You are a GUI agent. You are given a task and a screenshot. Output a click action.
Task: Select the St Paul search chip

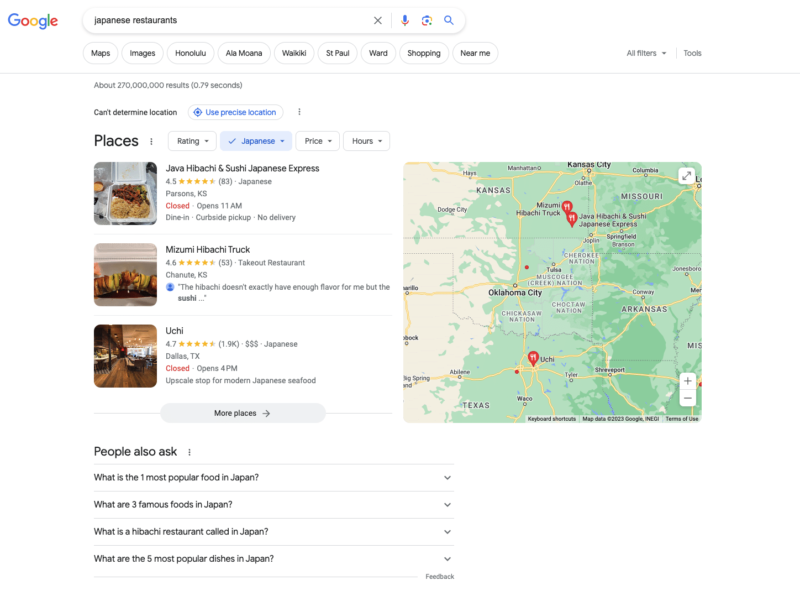click(x=338, y=53)
